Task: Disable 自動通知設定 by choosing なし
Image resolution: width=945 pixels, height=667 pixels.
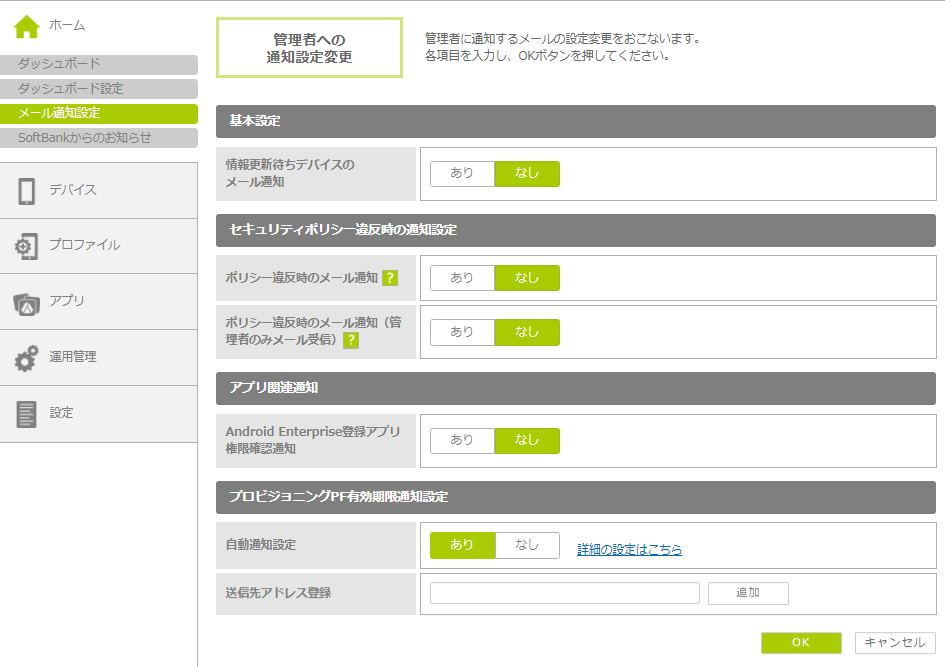Action: 527,545
